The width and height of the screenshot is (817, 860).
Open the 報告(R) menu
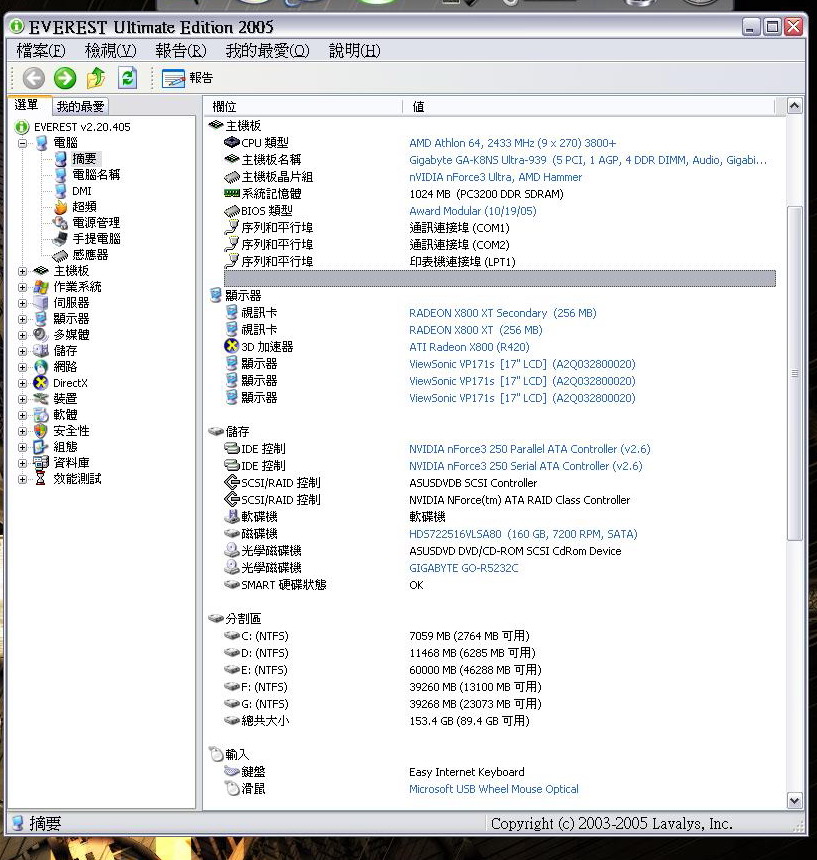(x=180, y=51)
